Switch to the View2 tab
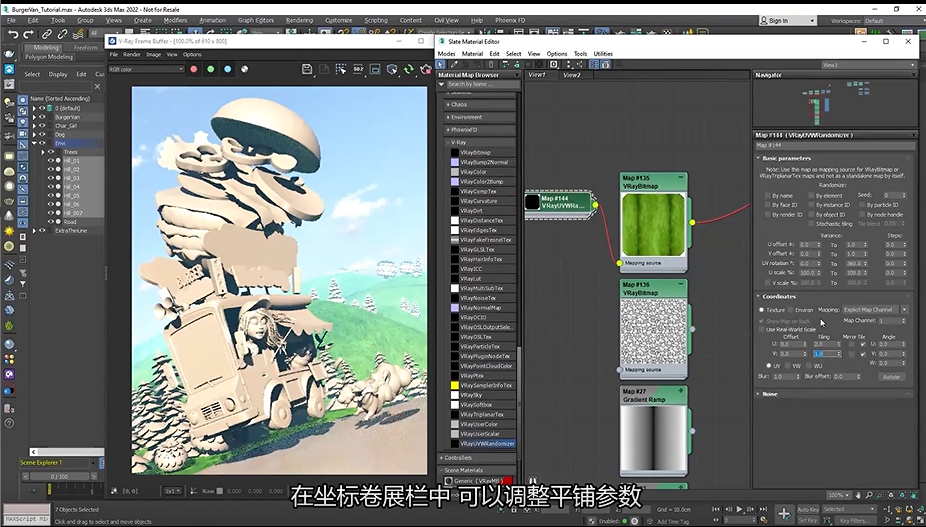This screenshot has height=527, width=926. [572, 75]
